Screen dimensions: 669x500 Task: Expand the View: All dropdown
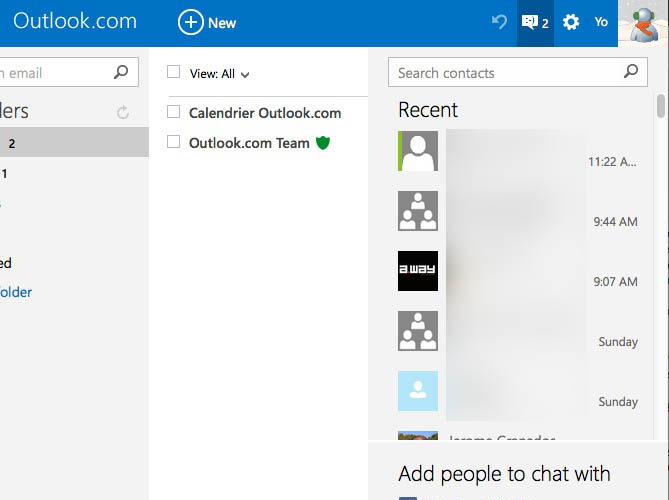click(x=219, y=74)
